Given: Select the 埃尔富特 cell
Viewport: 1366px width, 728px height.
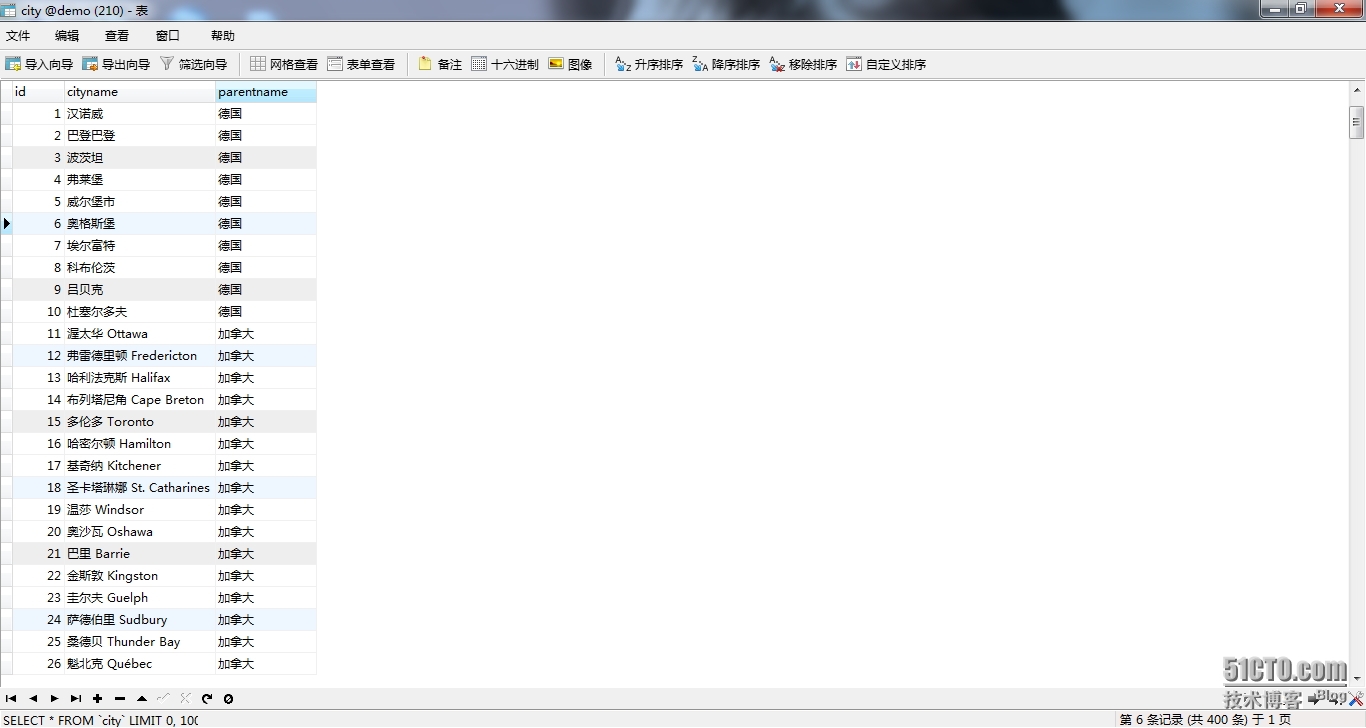Looking at the screenshot, I should pyautogui.click(x=140, y=246).
